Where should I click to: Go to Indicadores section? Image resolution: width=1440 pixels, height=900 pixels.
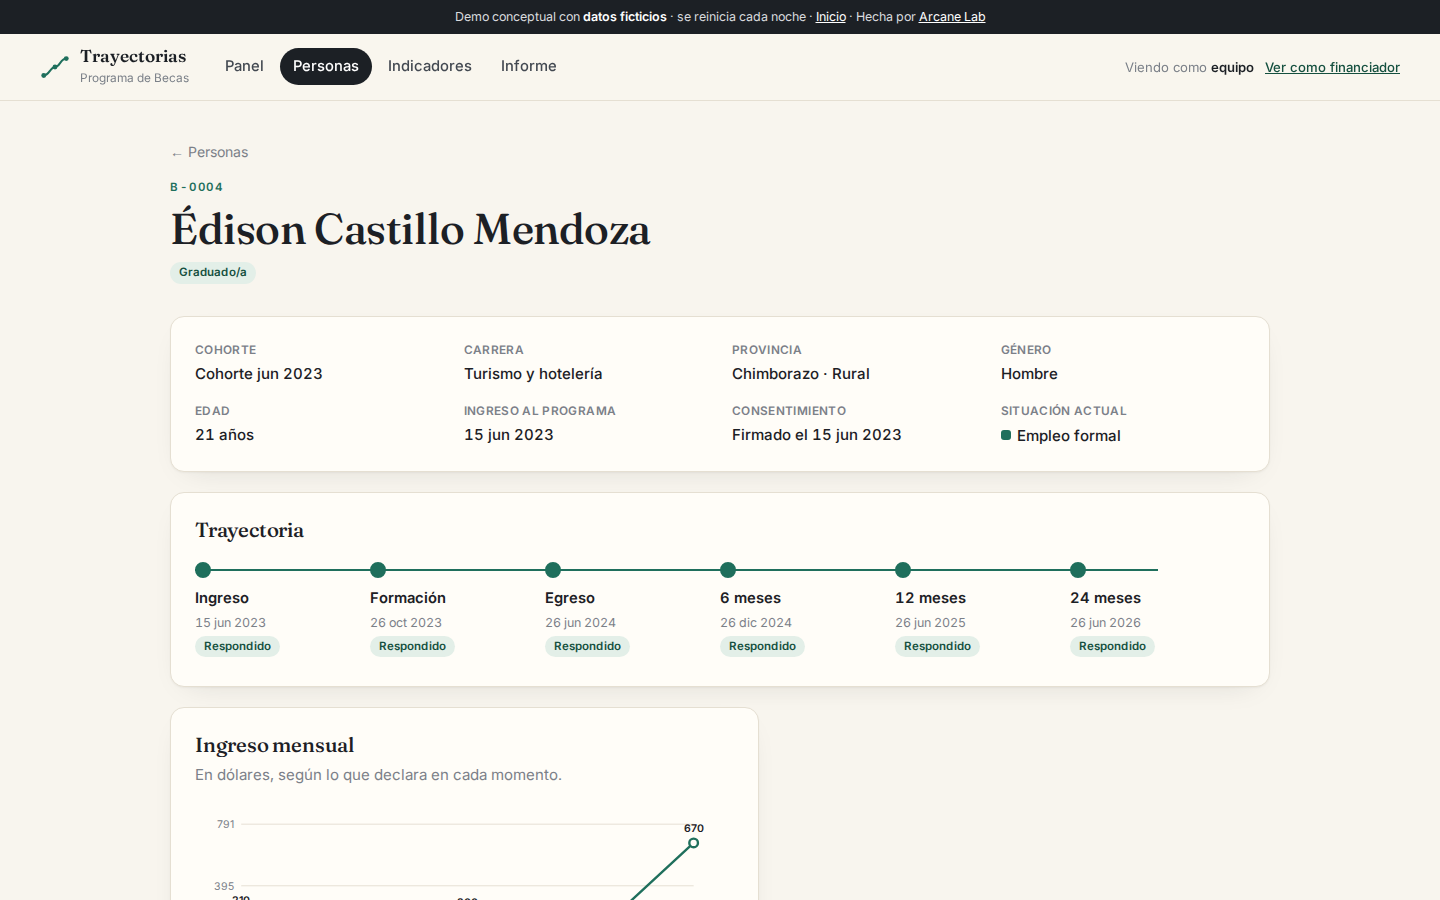pyautogui.click(x=430, y=66)
